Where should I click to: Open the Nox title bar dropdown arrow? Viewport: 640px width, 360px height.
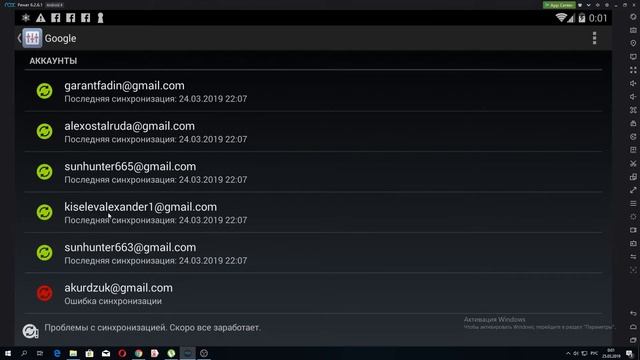[x=589, y=5]
